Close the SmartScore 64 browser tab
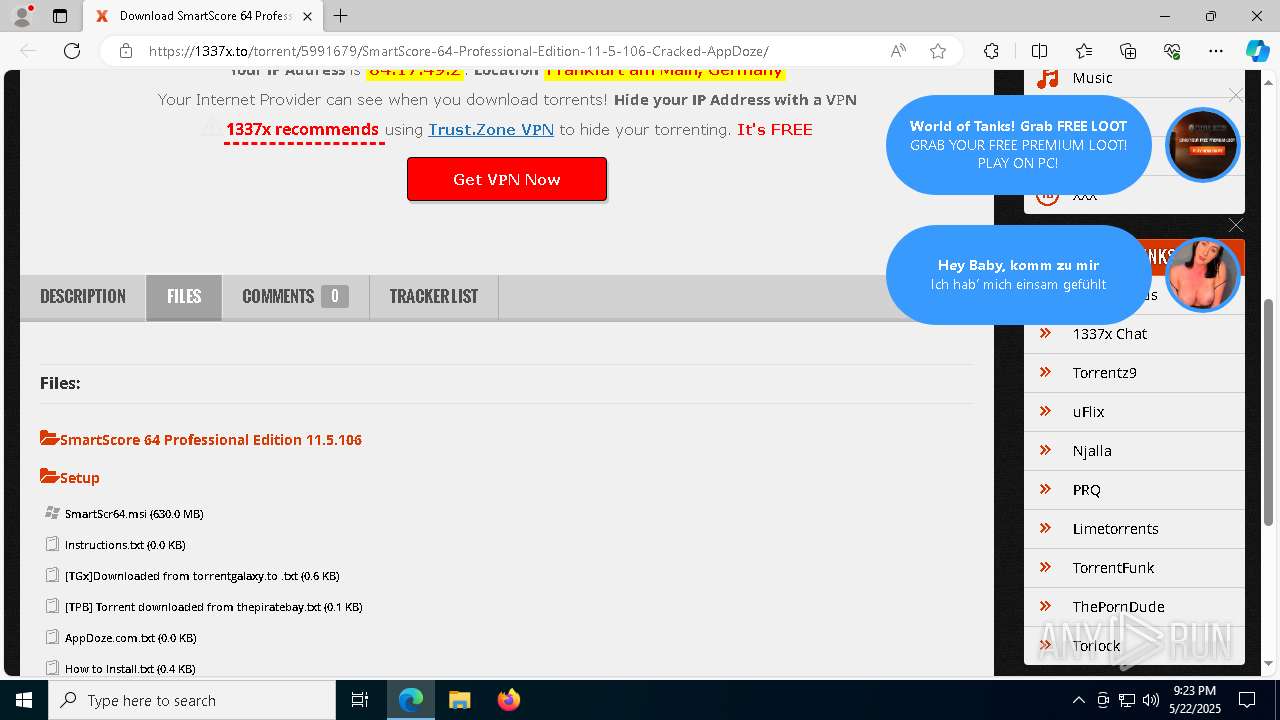1280x720 pixels. pos(308,16)
